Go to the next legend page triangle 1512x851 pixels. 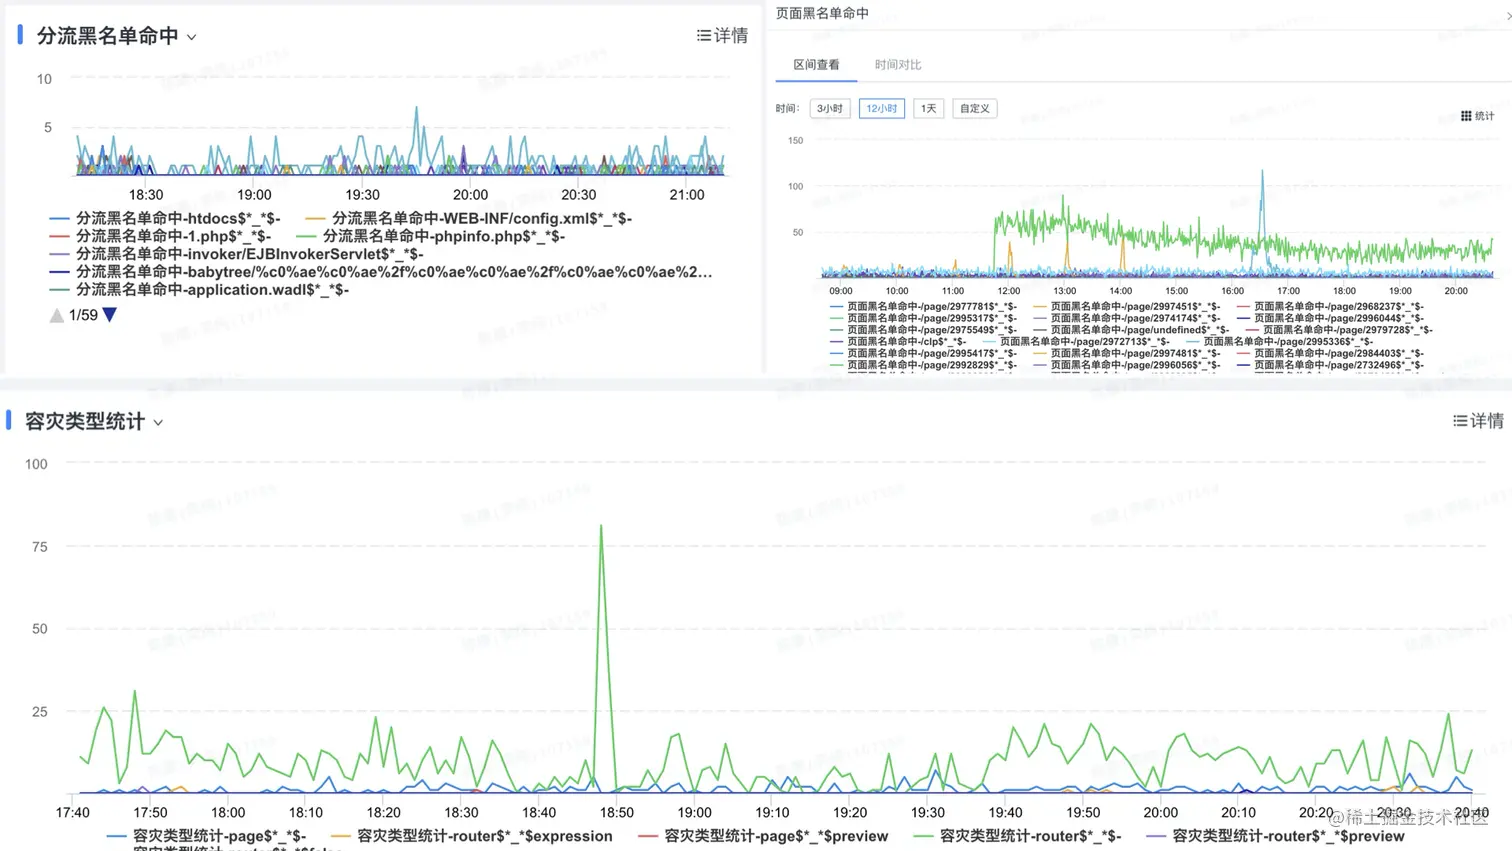(x=110, y=315)
